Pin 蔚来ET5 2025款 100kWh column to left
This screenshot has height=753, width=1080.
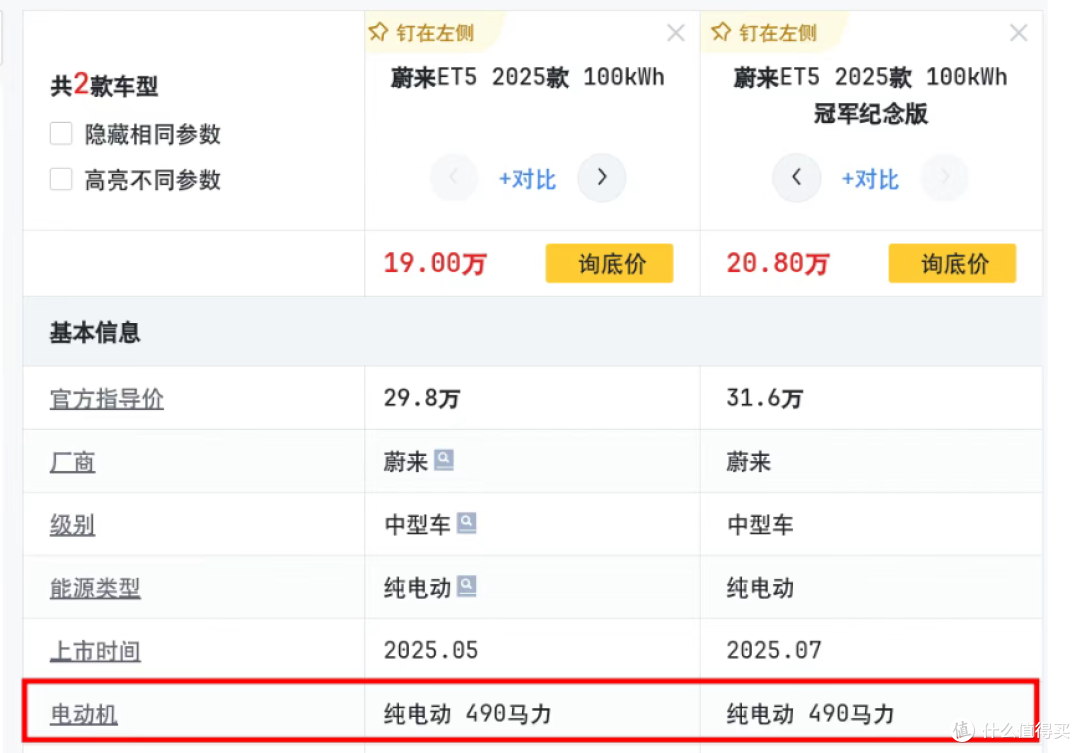[422, 32]
